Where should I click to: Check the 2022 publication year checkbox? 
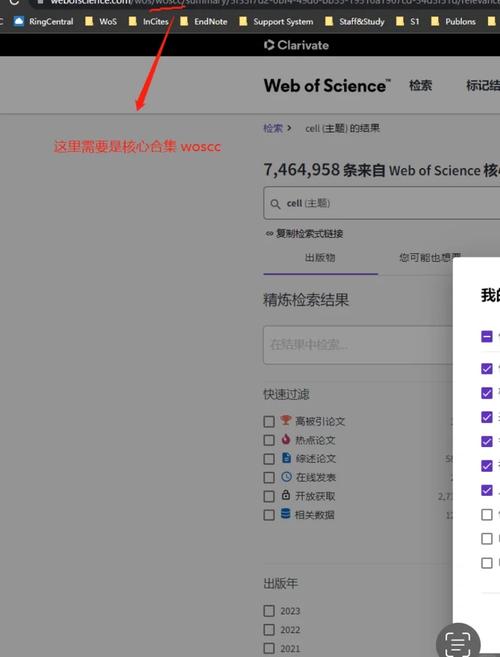tap(269, 630)
